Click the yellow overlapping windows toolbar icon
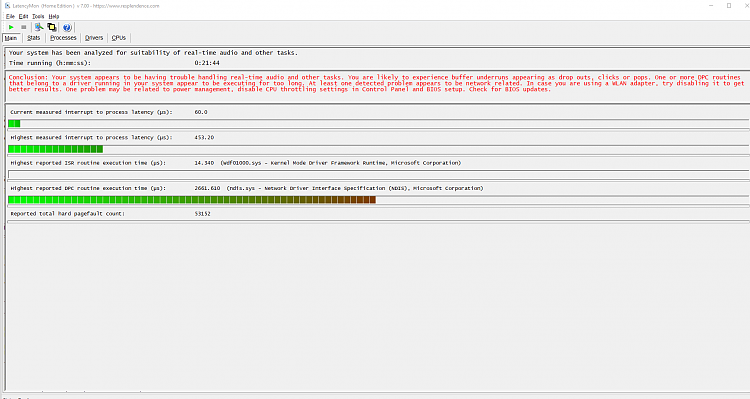 click(52, 27)
